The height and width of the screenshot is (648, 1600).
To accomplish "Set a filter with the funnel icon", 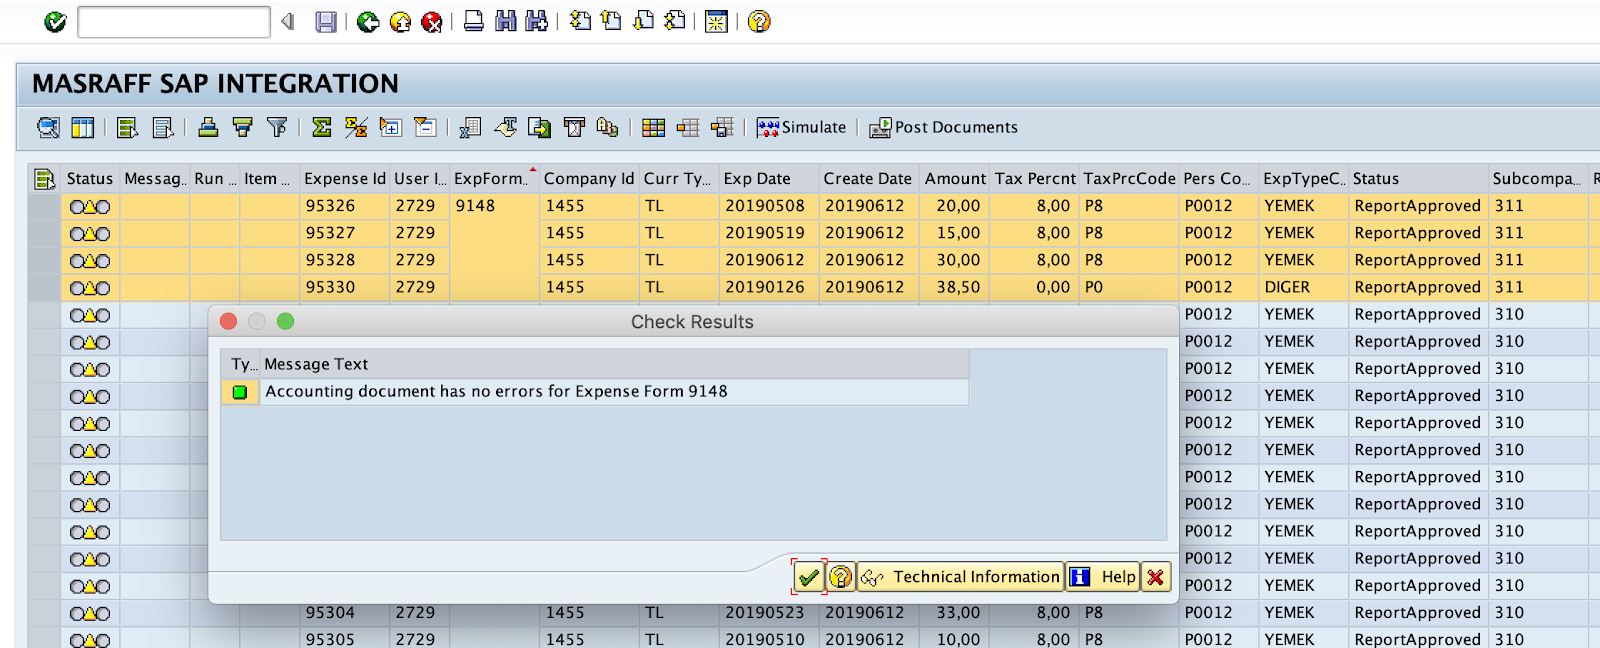I will pos(277,127).
